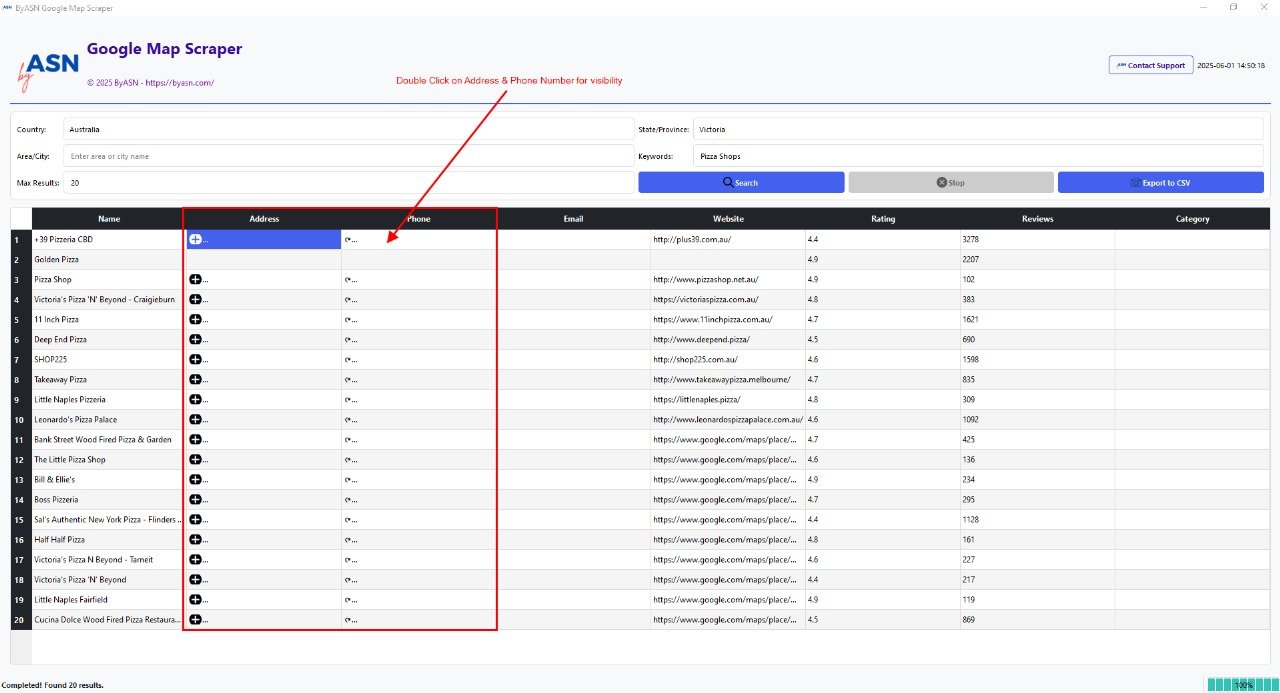Select row header number 10

pyautogui.click(x=21, y=420)
